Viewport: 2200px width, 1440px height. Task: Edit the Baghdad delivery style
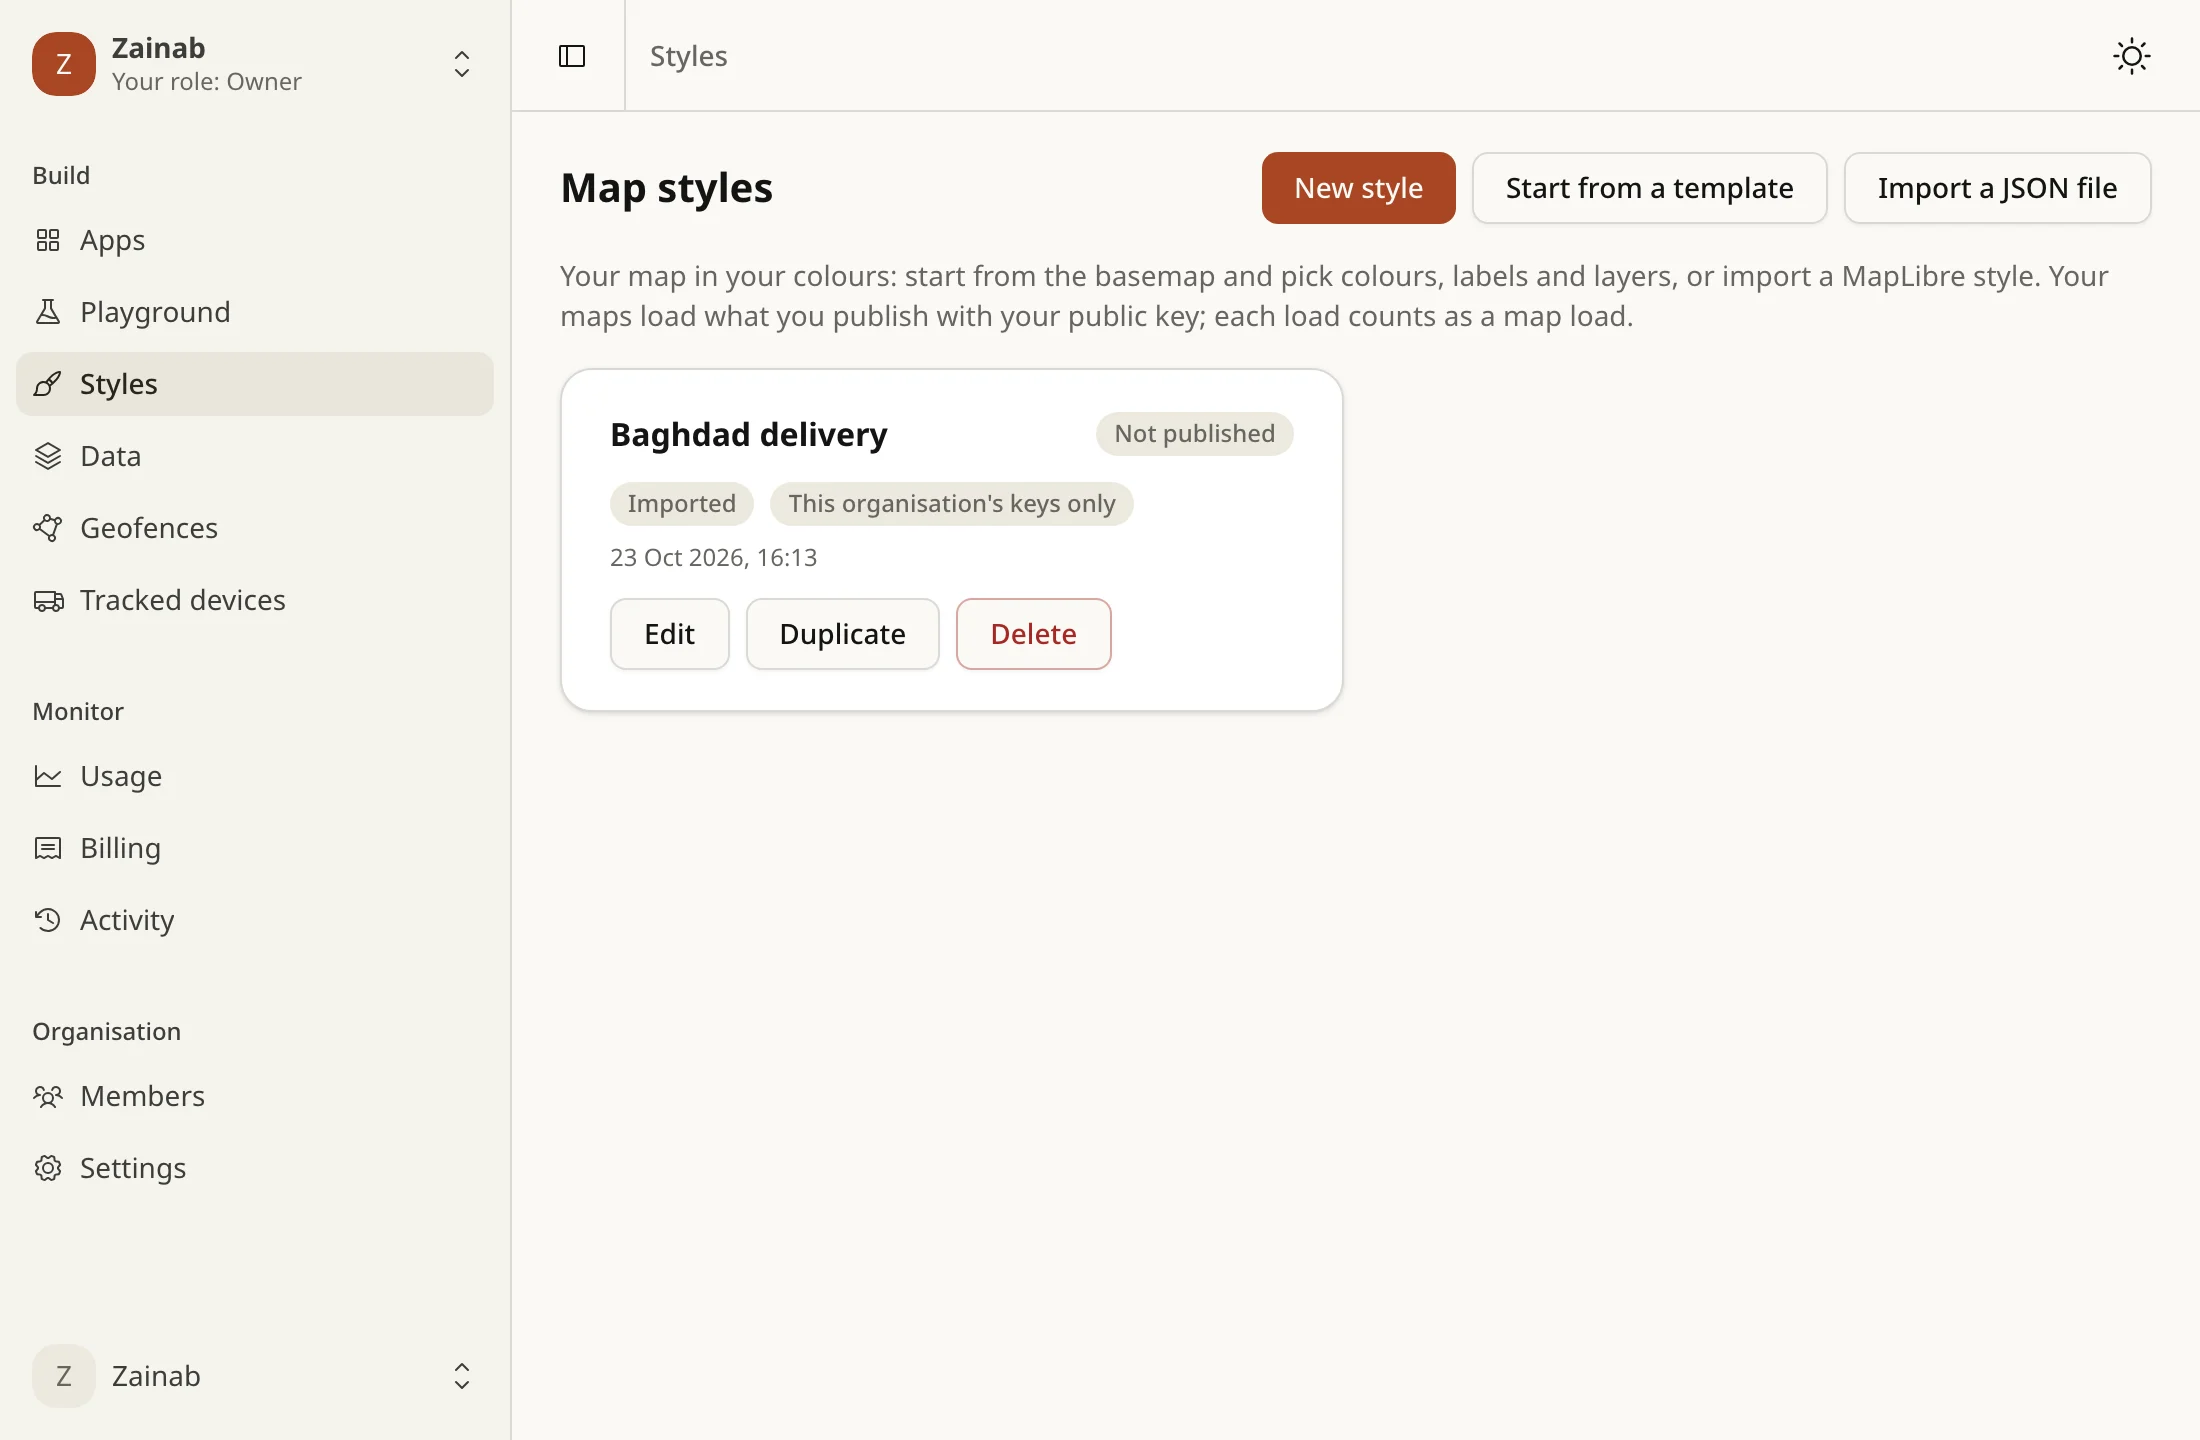point(670,634)
